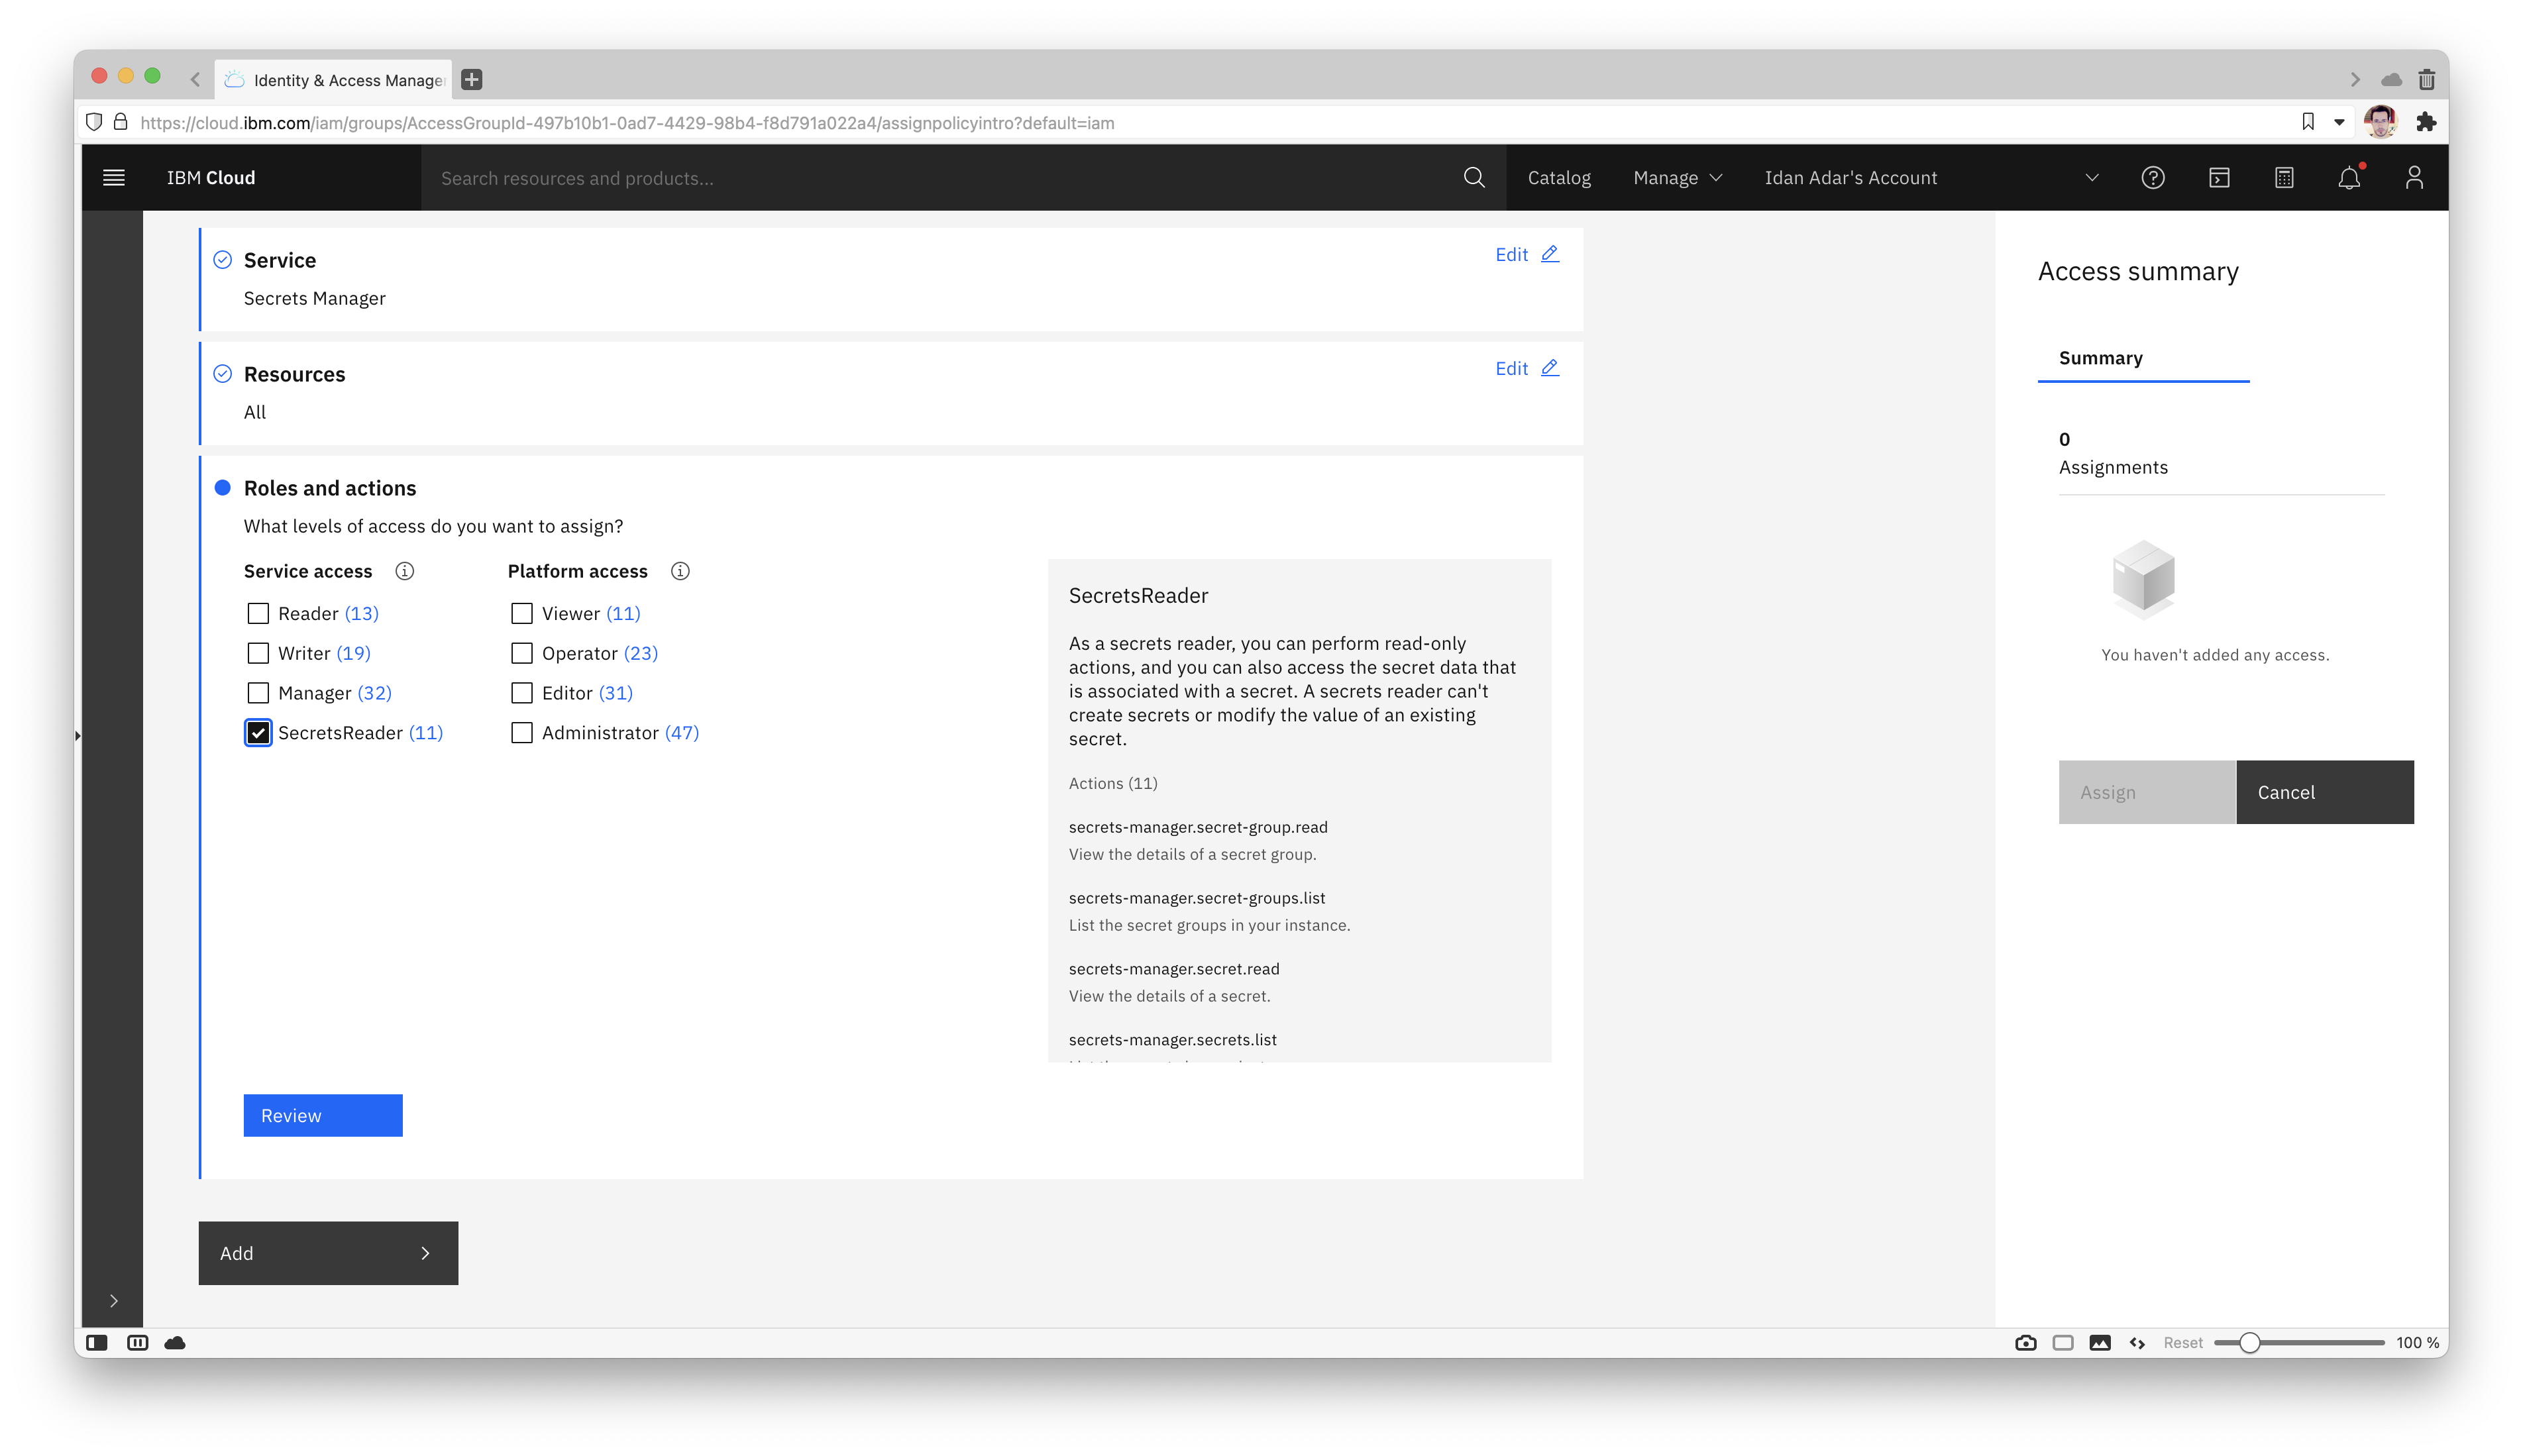2523x1456 pixels.
Task: Click the blue Review button
Action: [x=322, y=1115]
